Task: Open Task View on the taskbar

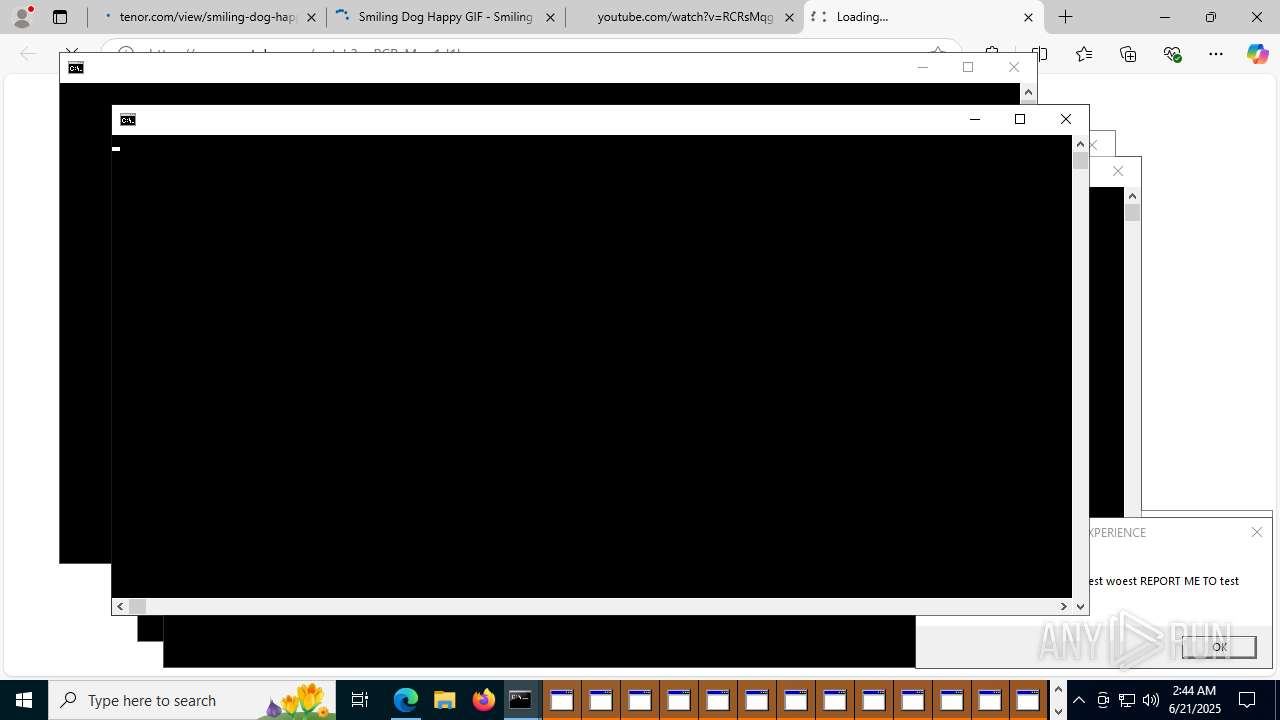Action: click(x=360, y=700)
